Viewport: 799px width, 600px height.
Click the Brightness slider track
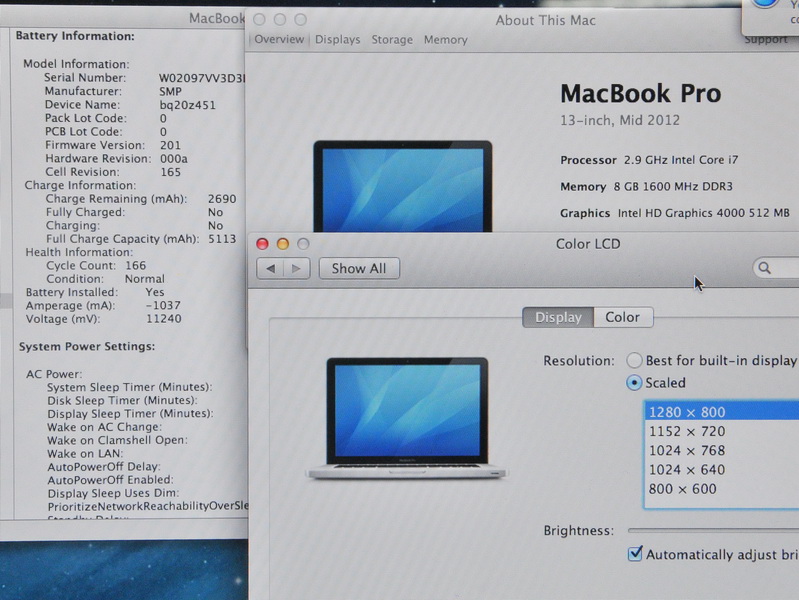713,530
